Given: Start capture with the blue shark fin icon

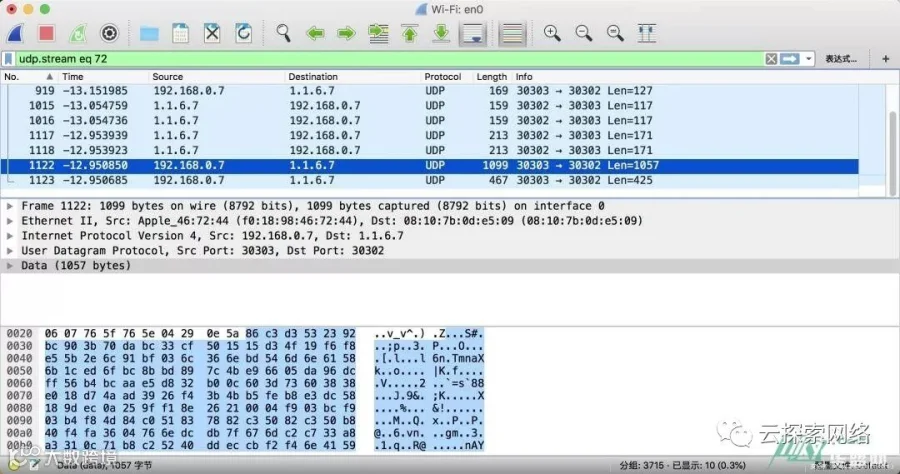Looking at the screenshot, I should 15,33.
